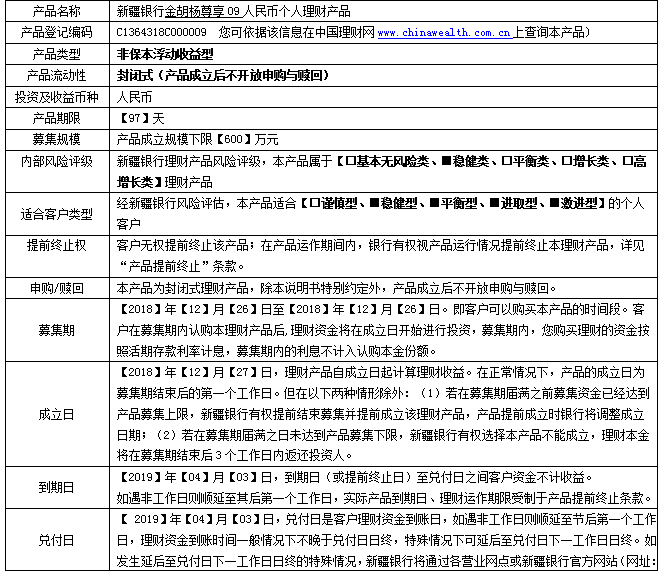Screen dimensions: 662x574
Task: Tick the 增长类 risk rating checkbox
Action: (566, 161)
